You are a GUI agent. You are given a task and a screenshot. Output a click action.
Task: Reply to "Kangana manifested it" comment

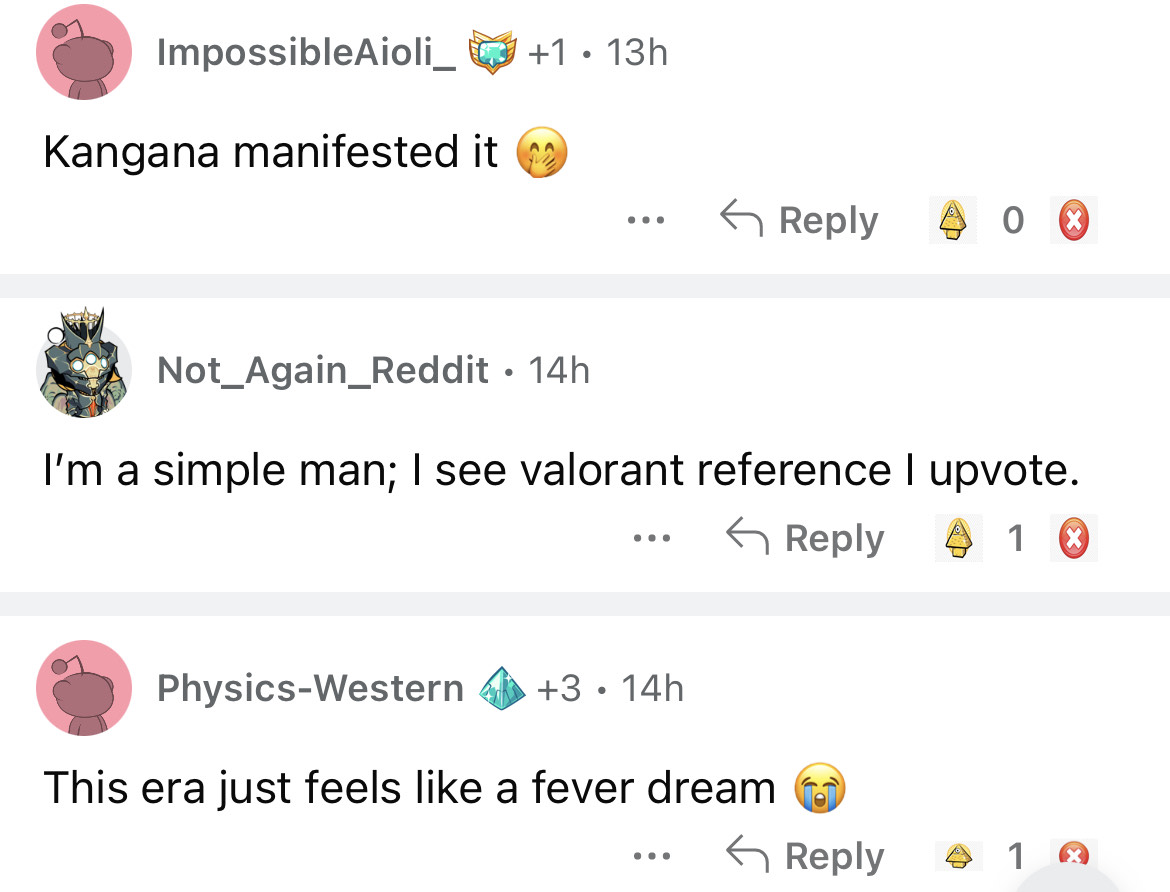click(800, 220)
